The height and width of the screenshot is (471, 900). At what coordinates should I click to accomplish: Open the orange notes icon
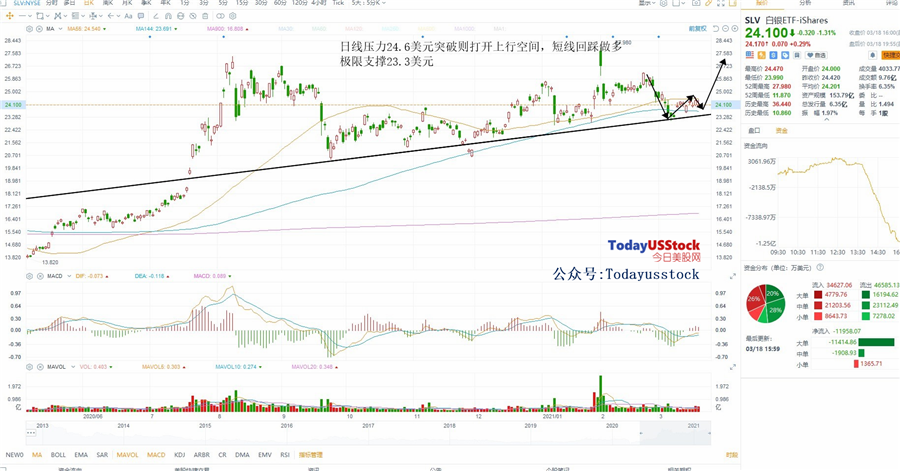click(733, 3)
